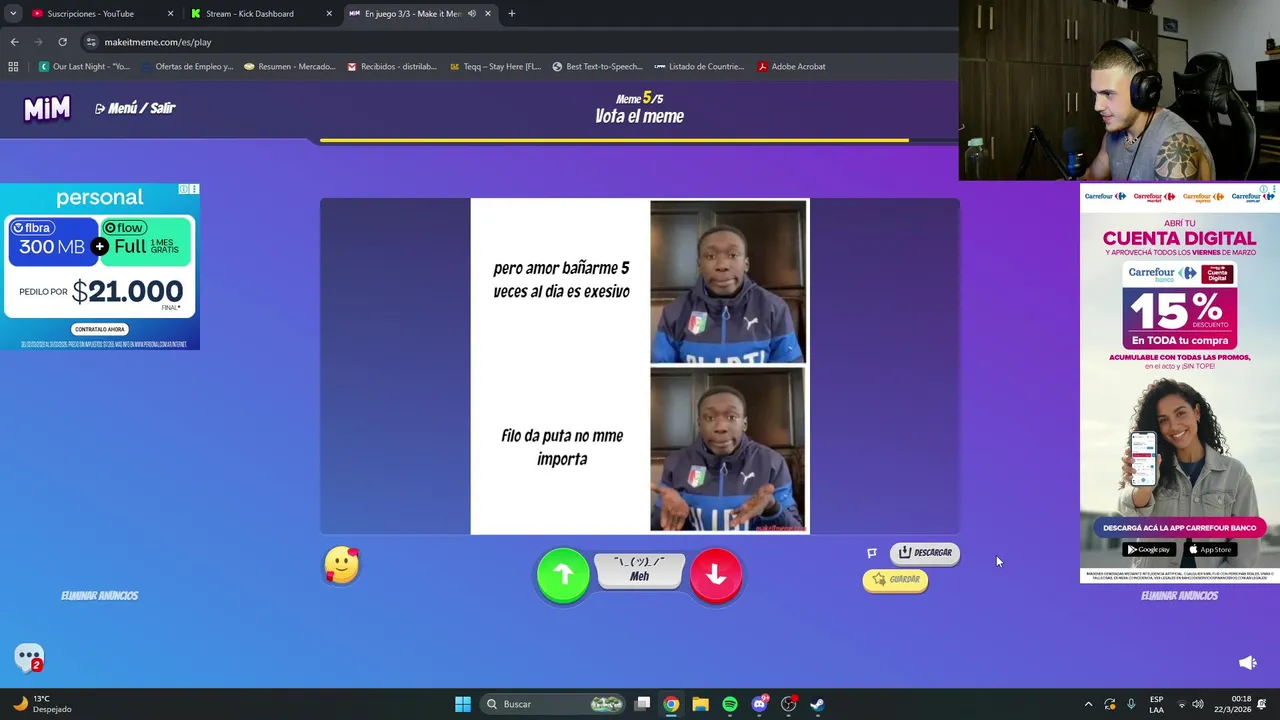Open Teqq – Stay Here bookmark
Viewport: 1280px width, 720px height.
495,67
